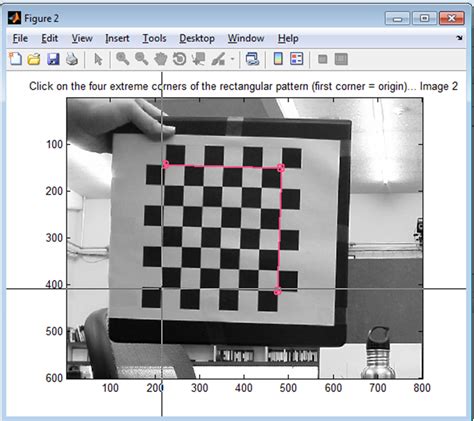This screenshot has height=421, width=474.
Task: Click the x-axis tick label 400
Action: pyautogui.click(x=244, y=388)
